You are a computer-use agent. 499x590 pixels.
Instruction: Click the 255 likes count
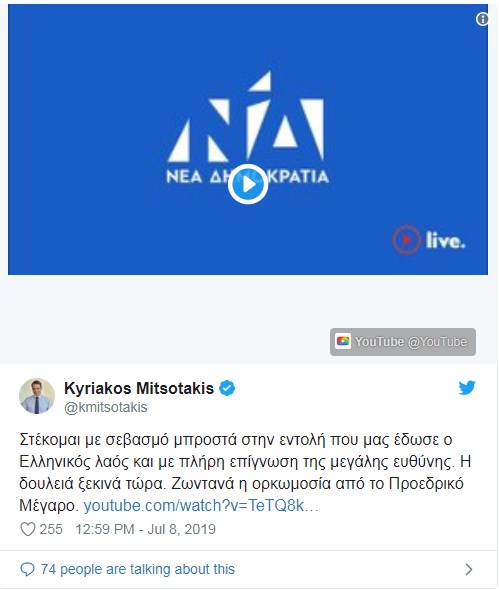point(51,529)
